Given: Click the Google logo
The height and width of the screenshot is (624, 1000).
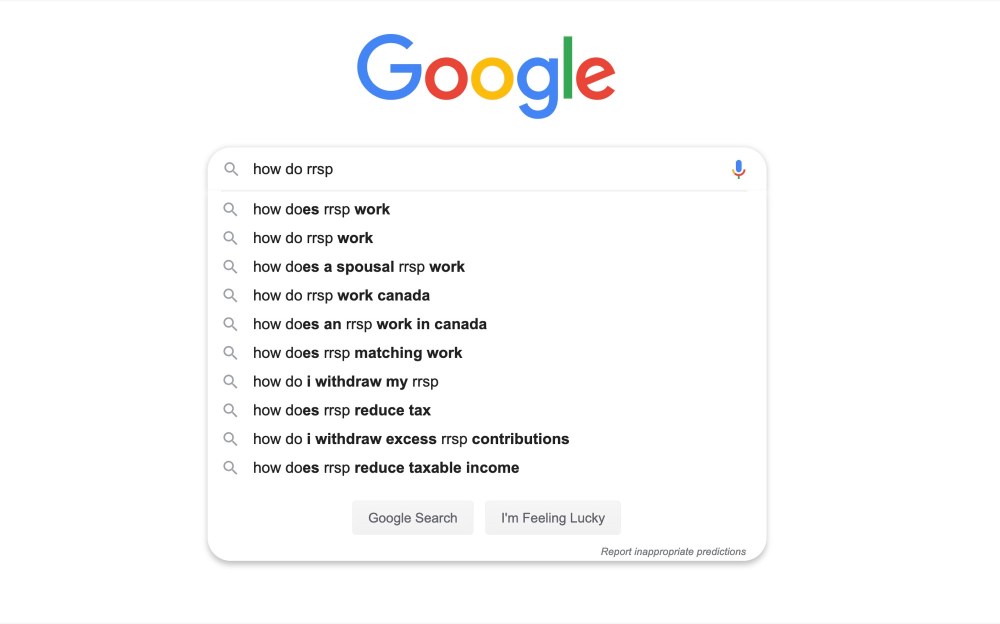Looking at the screenshot, I should pos(486,75).
